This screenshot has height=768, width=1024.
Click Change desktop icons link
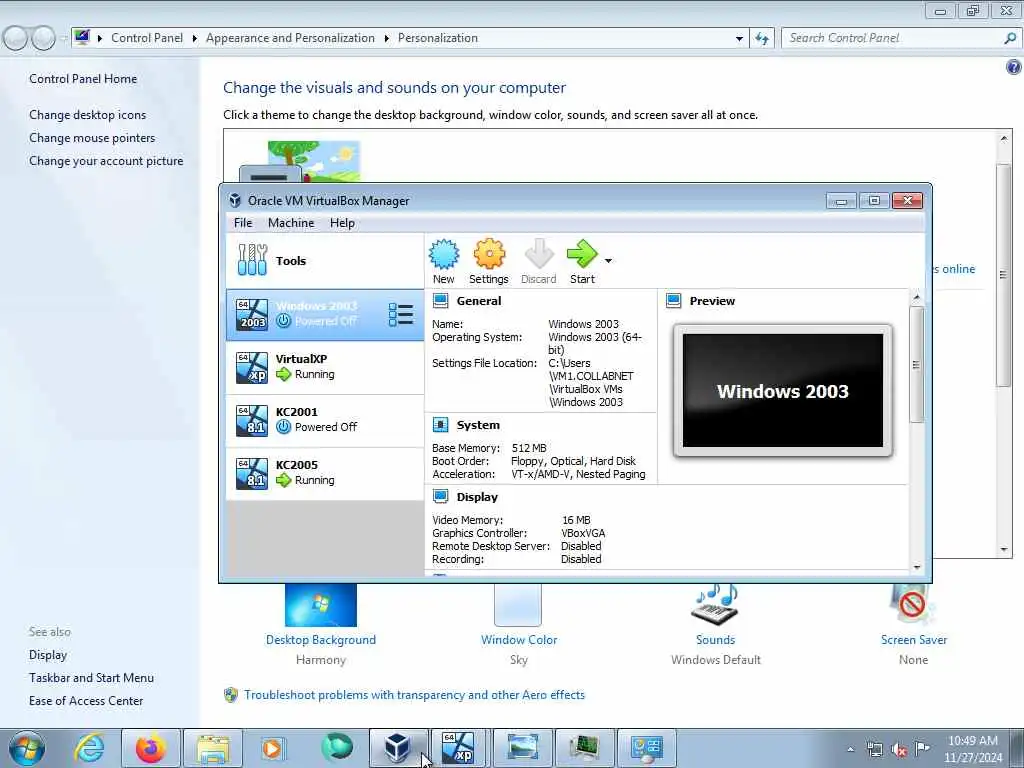(88, 115)
